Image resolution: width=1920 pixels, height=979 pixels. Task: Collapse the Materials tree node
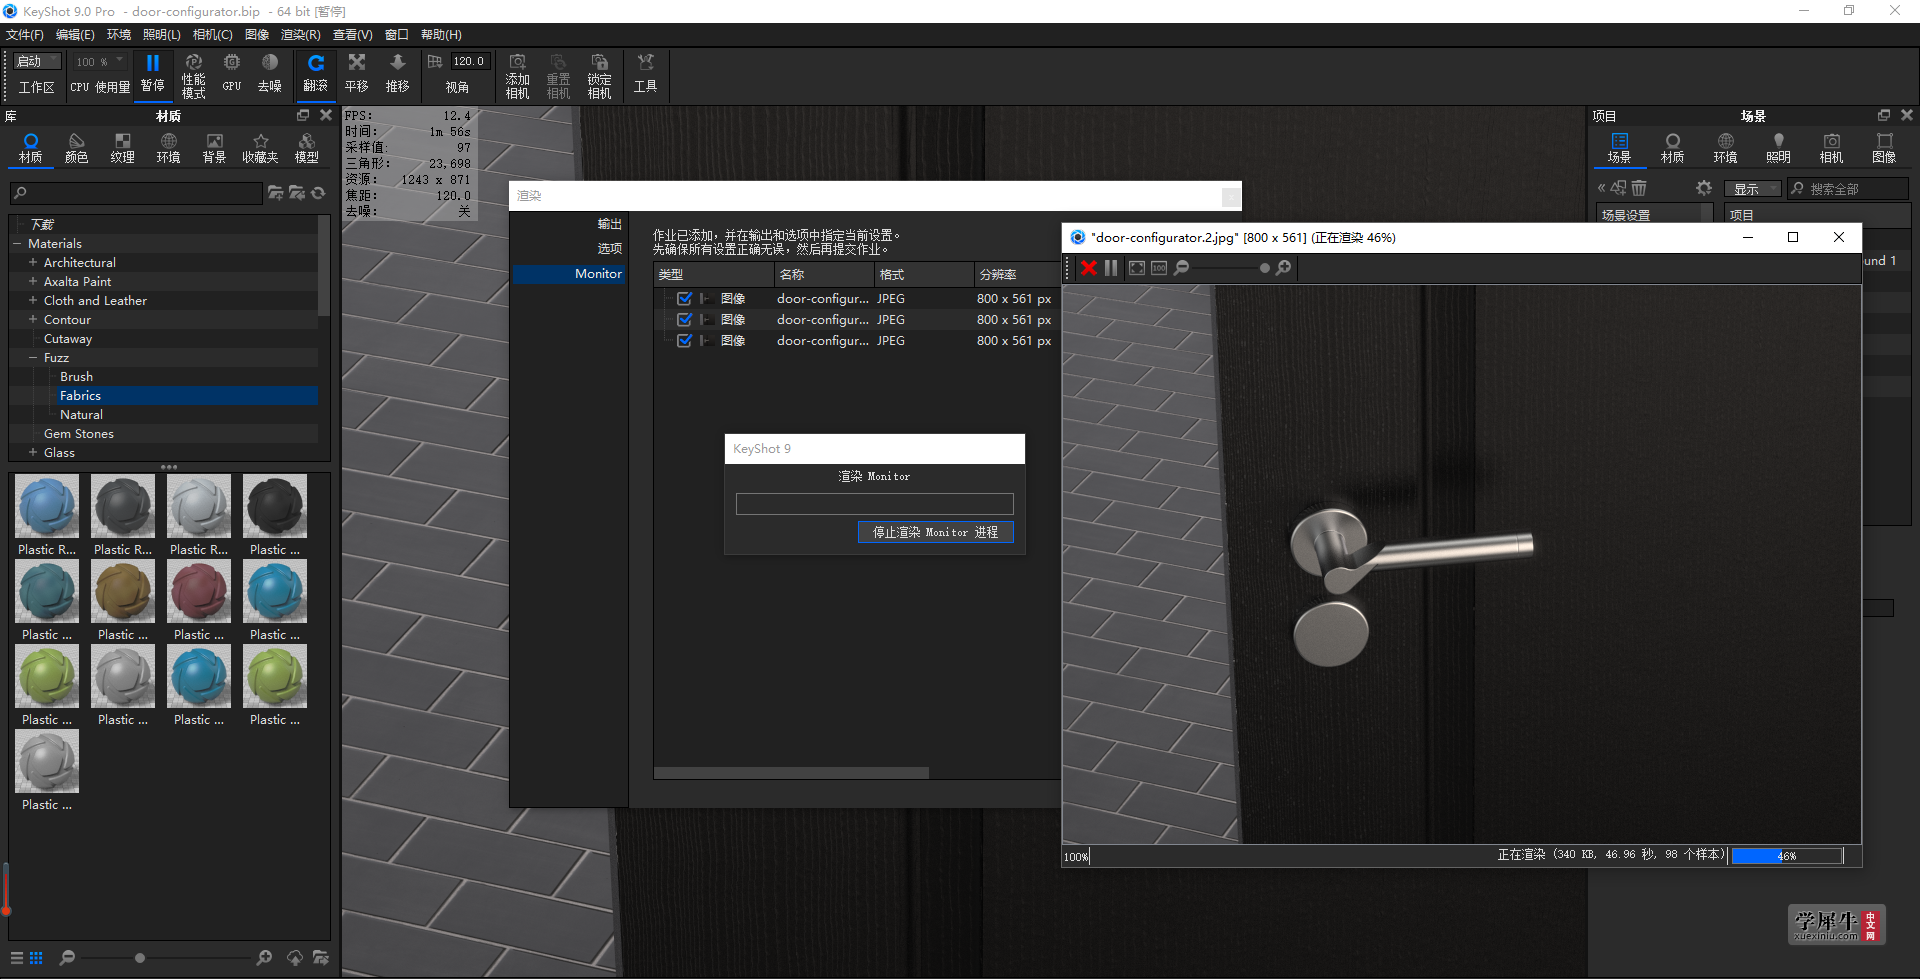coord(17,244)
